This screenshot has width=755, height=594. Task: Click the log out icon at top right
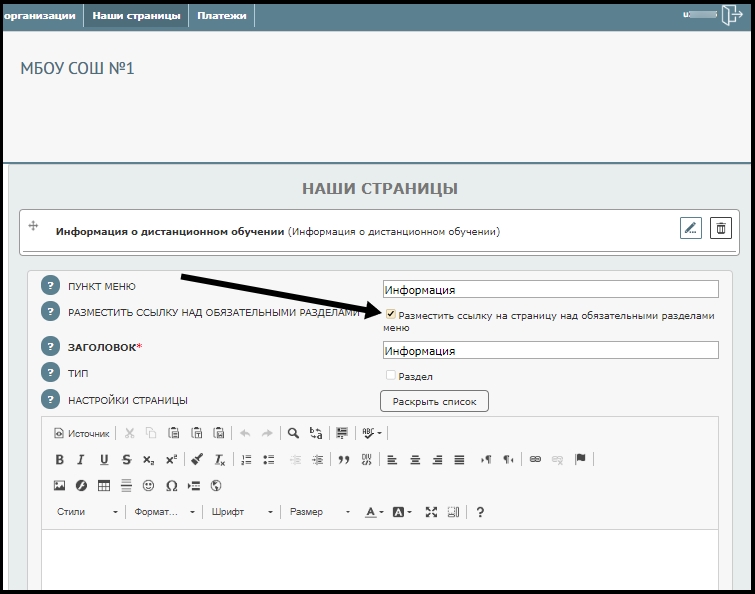[x=731, y=15]
